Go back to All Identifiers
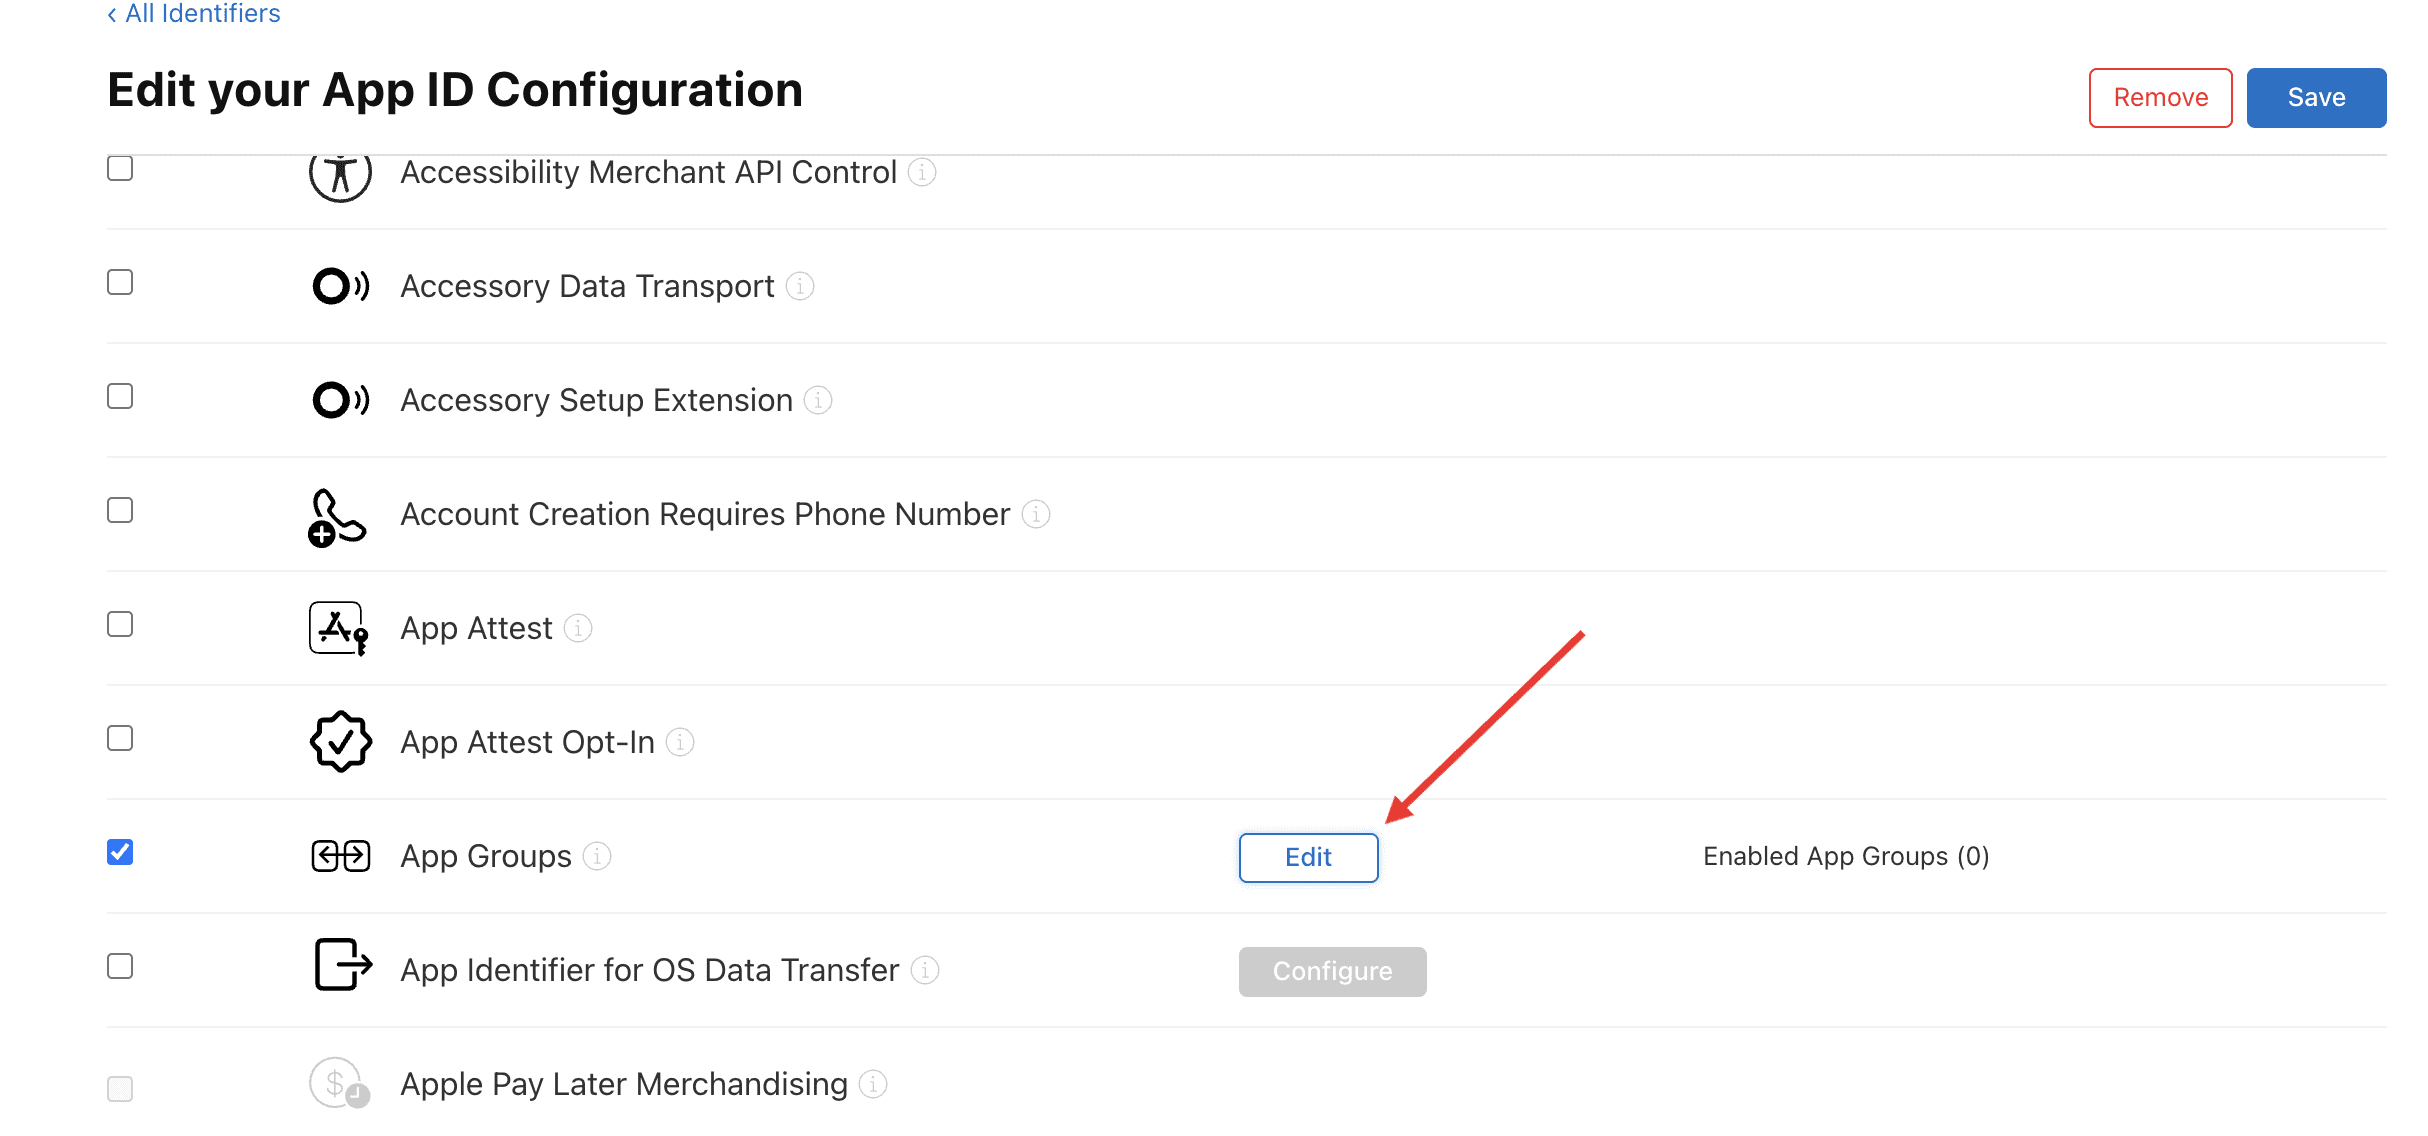2428x1136 pixels. [x=194, y=13]
